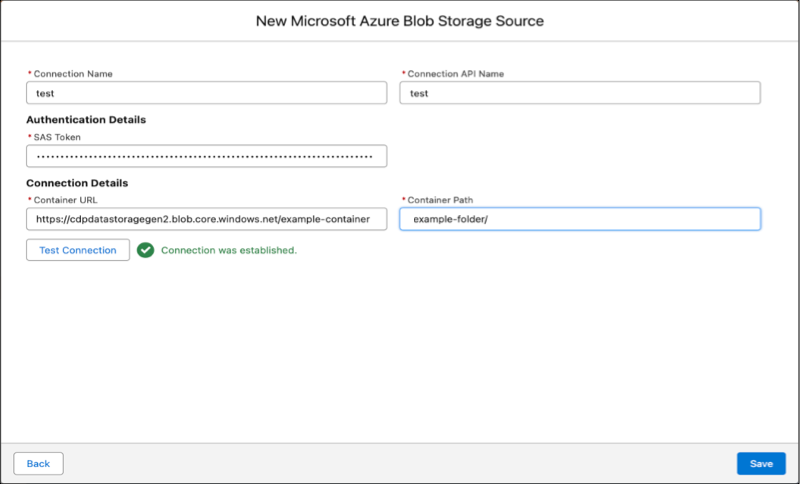Focus the Container Path field with example-folder/
This screenshot has height=484, width=800.
(x=580, y=219)
